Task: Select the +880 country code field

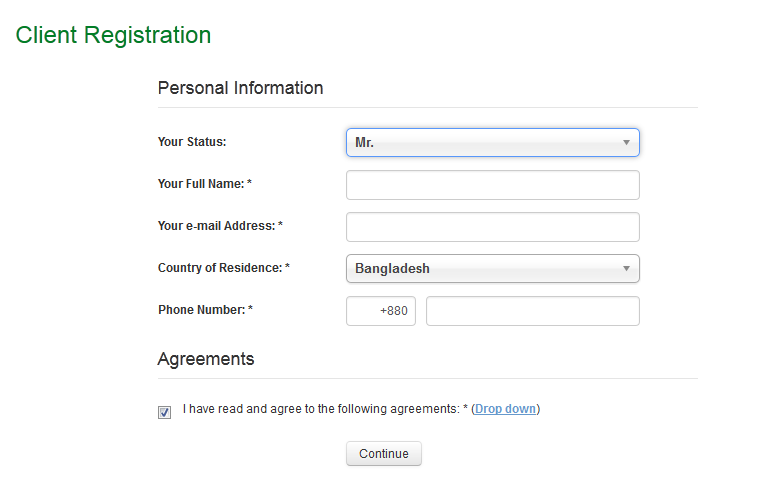Action: pyautogui.click(x=381, y=311)
